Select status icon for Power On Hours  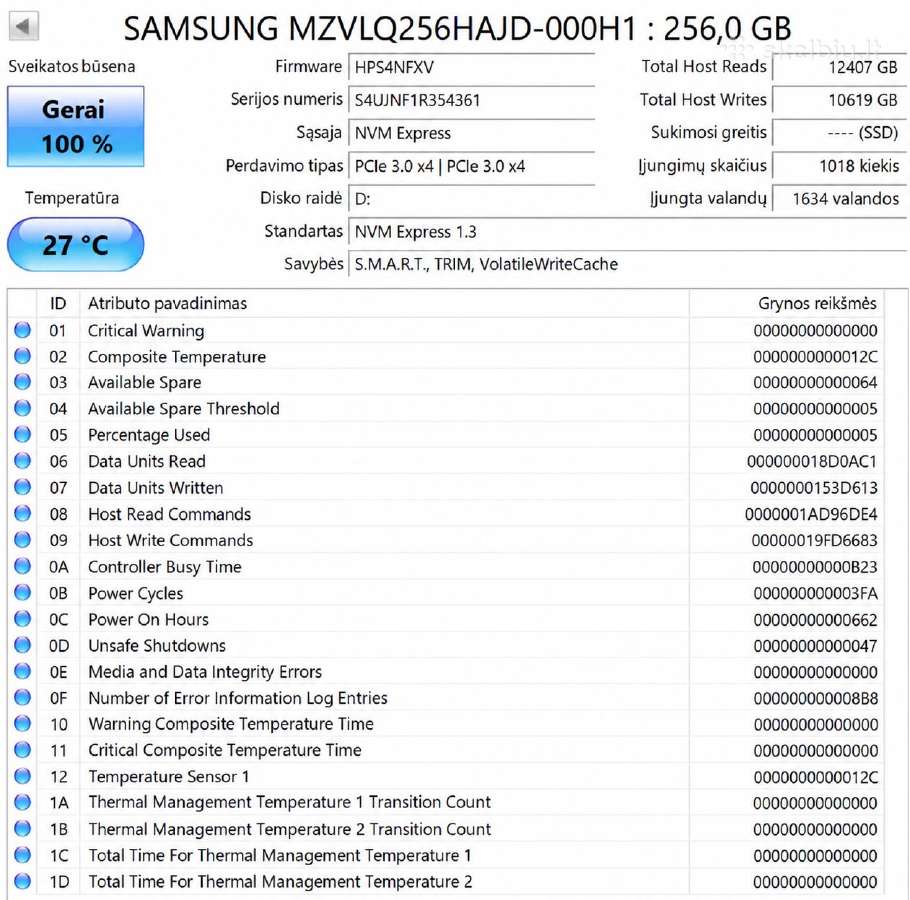[23, 619]
